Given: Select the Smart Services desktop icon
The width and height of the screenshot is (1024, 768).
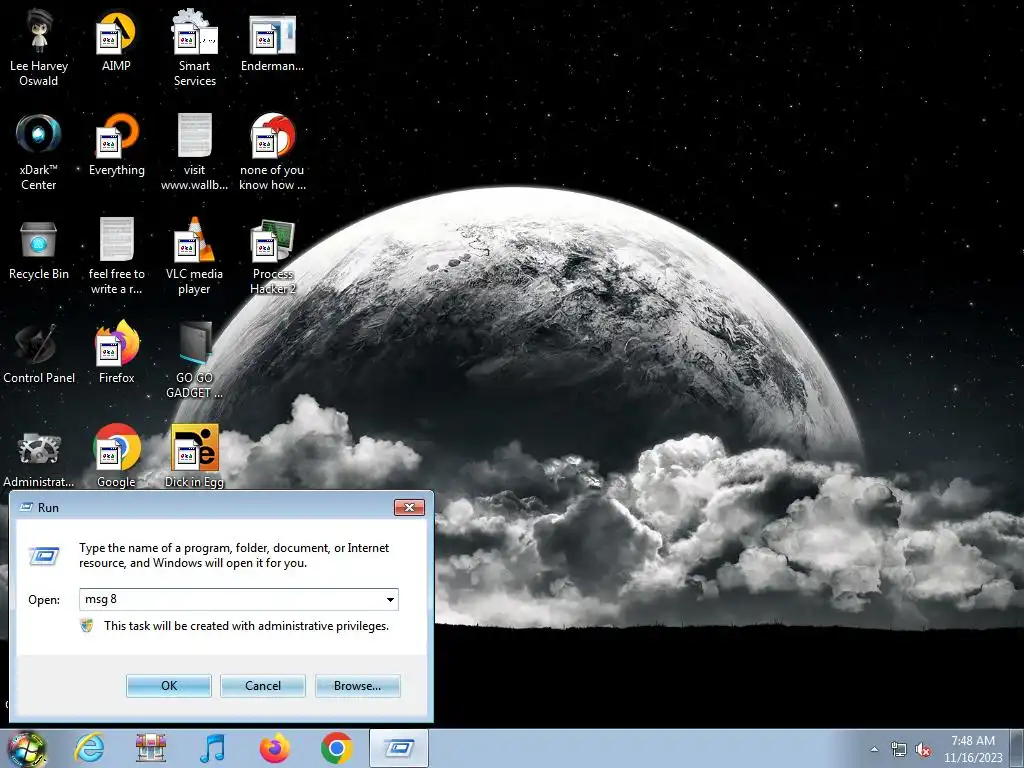Looking at the screenshot, I should coord(195,48).
